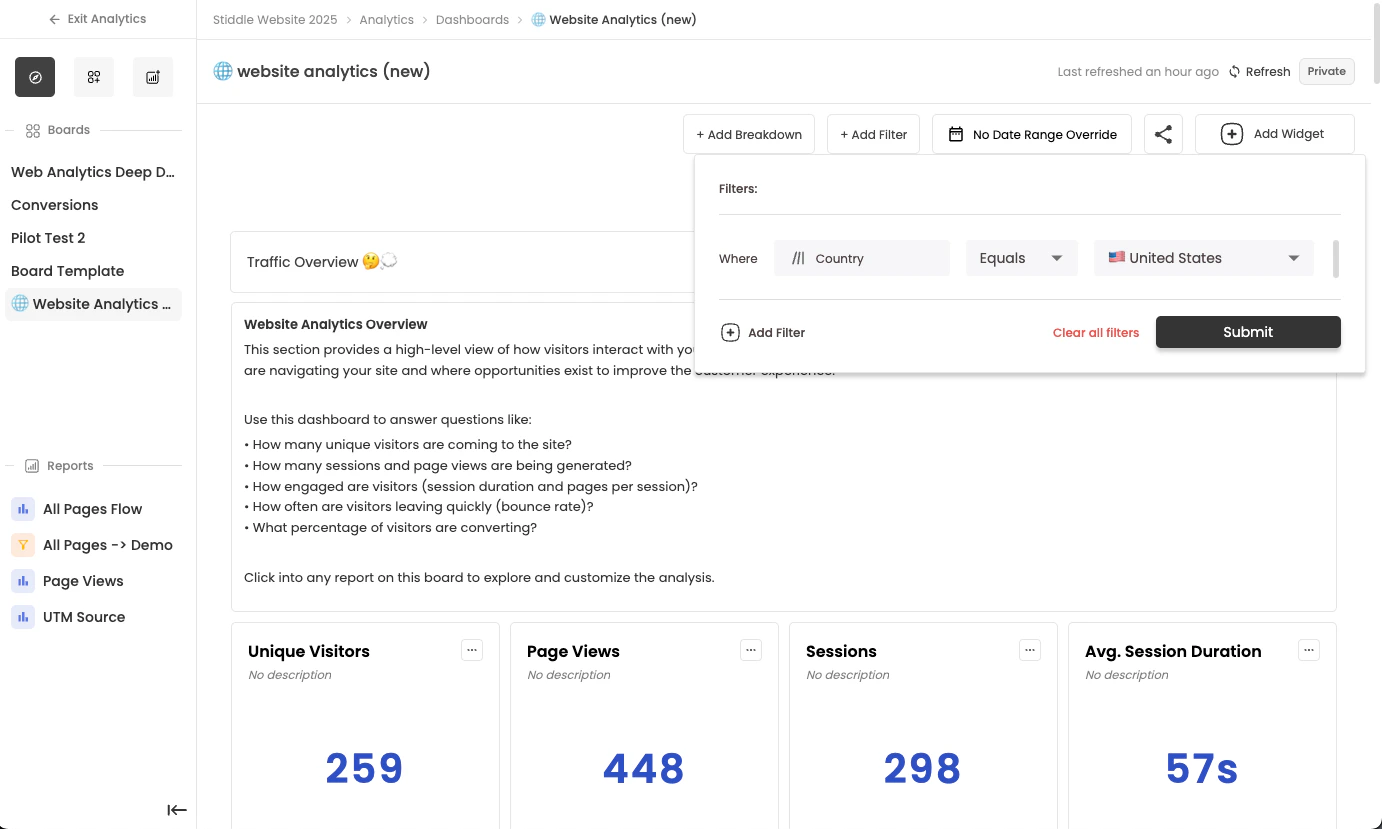The width and height of the screenshot is (1382, 829).
Task: Open the UTM Source report
Action: click(84, 617)
